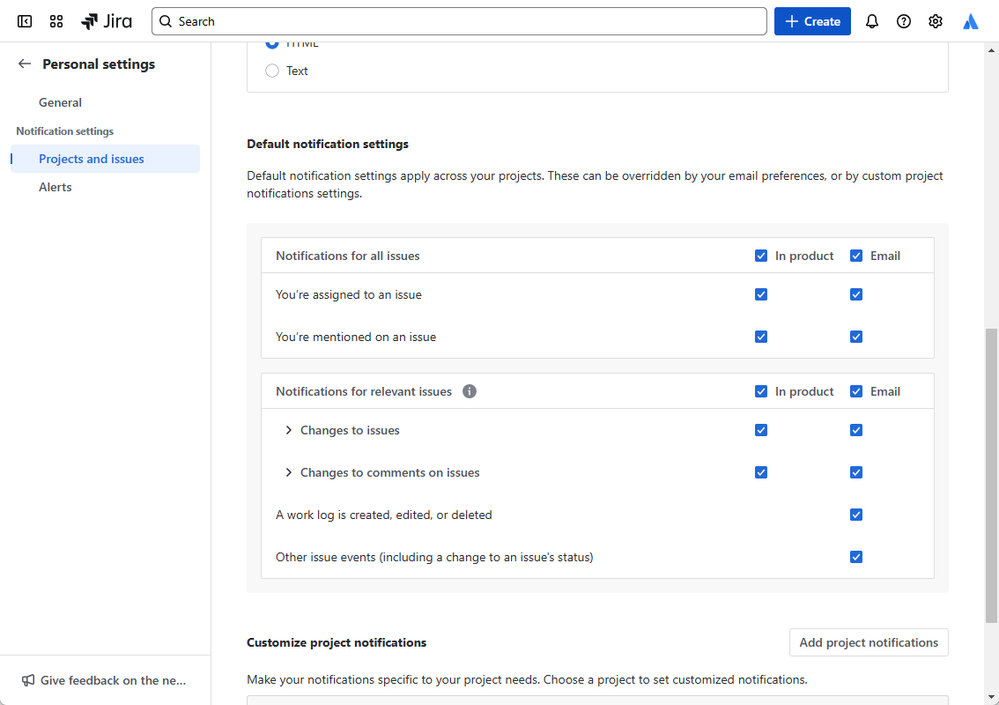The height and width of the screenshot is (705, 999).
Task: Click the info icon next to relevant issues
Action: tap(469, 392)
